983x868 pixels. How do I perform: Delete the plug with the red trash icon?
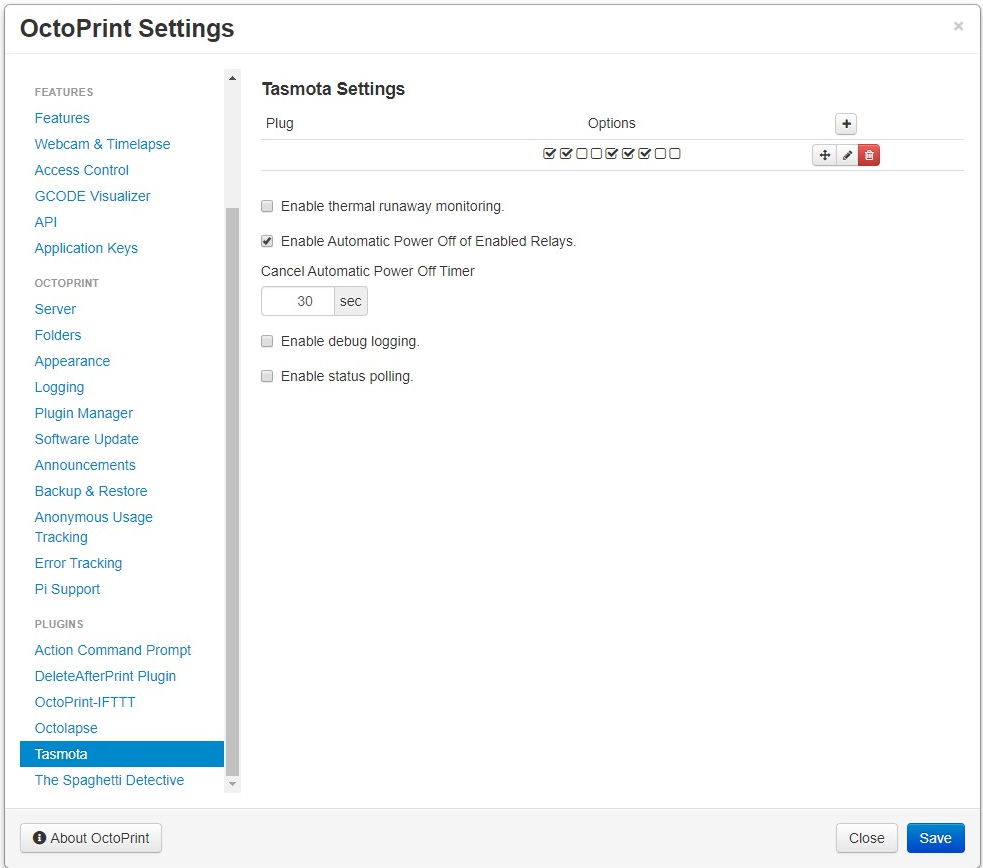pyautogui.click(x=869, y=155)
